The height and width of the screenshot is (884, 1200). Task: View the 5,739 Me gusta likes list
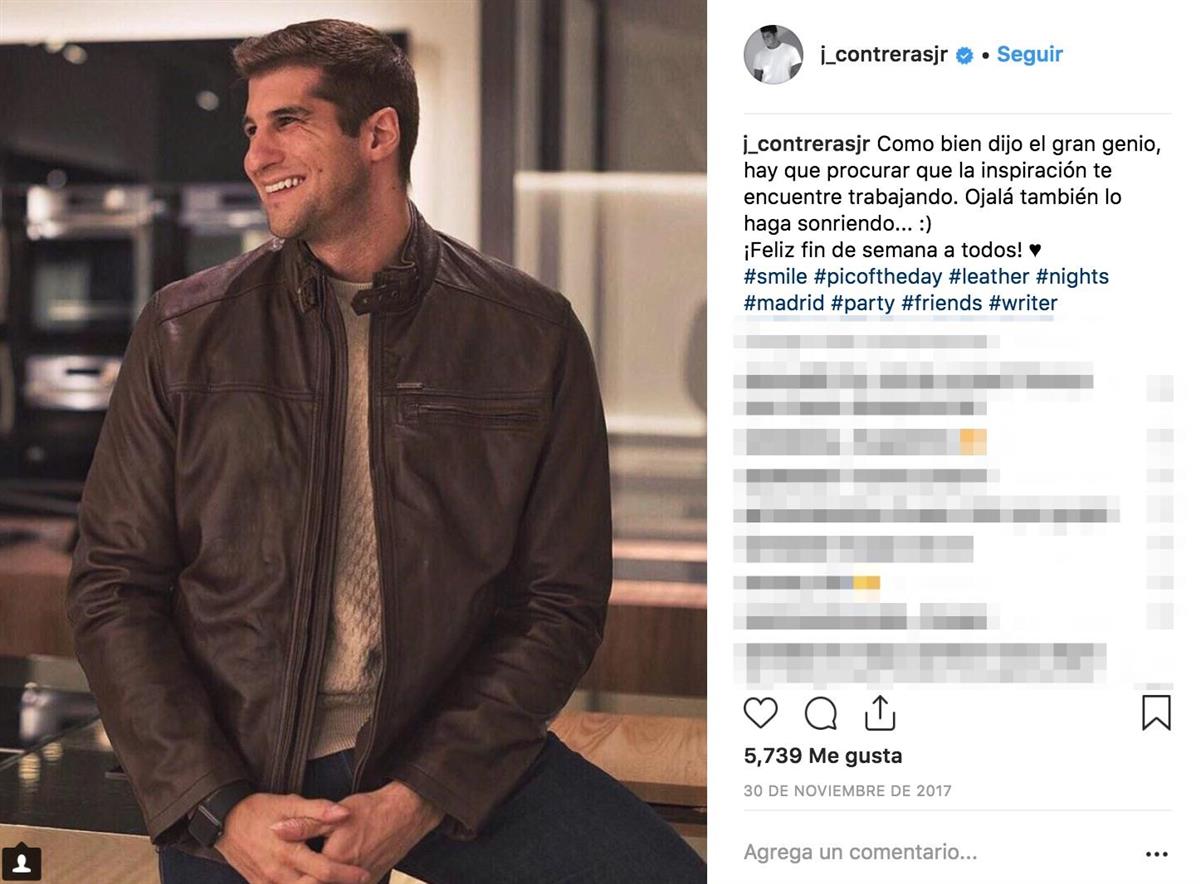coord(822,756)
